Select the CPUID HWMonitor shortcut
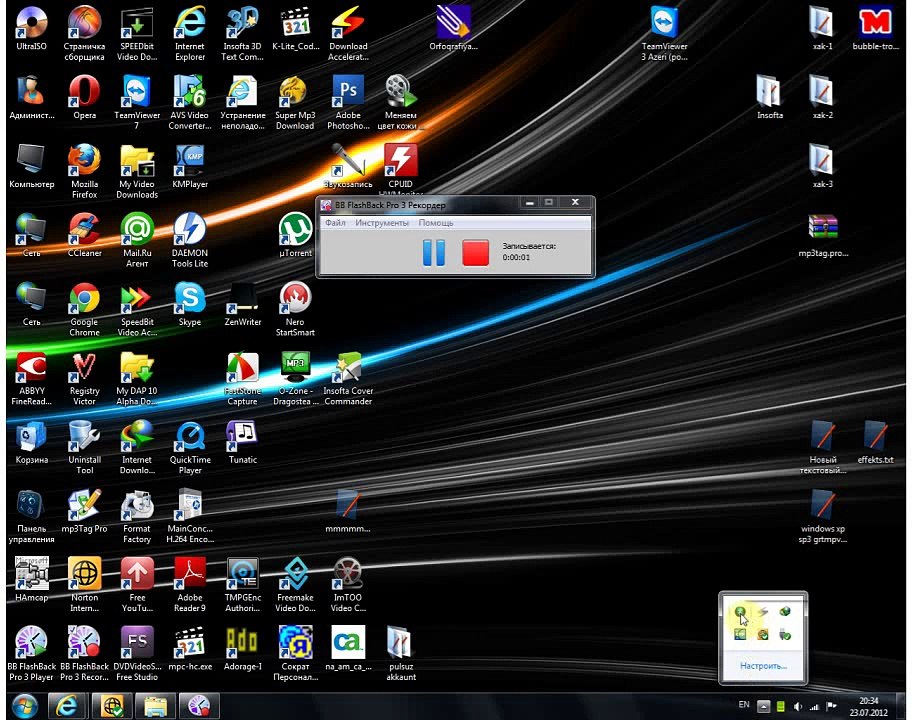 click(x=400, y=169)
